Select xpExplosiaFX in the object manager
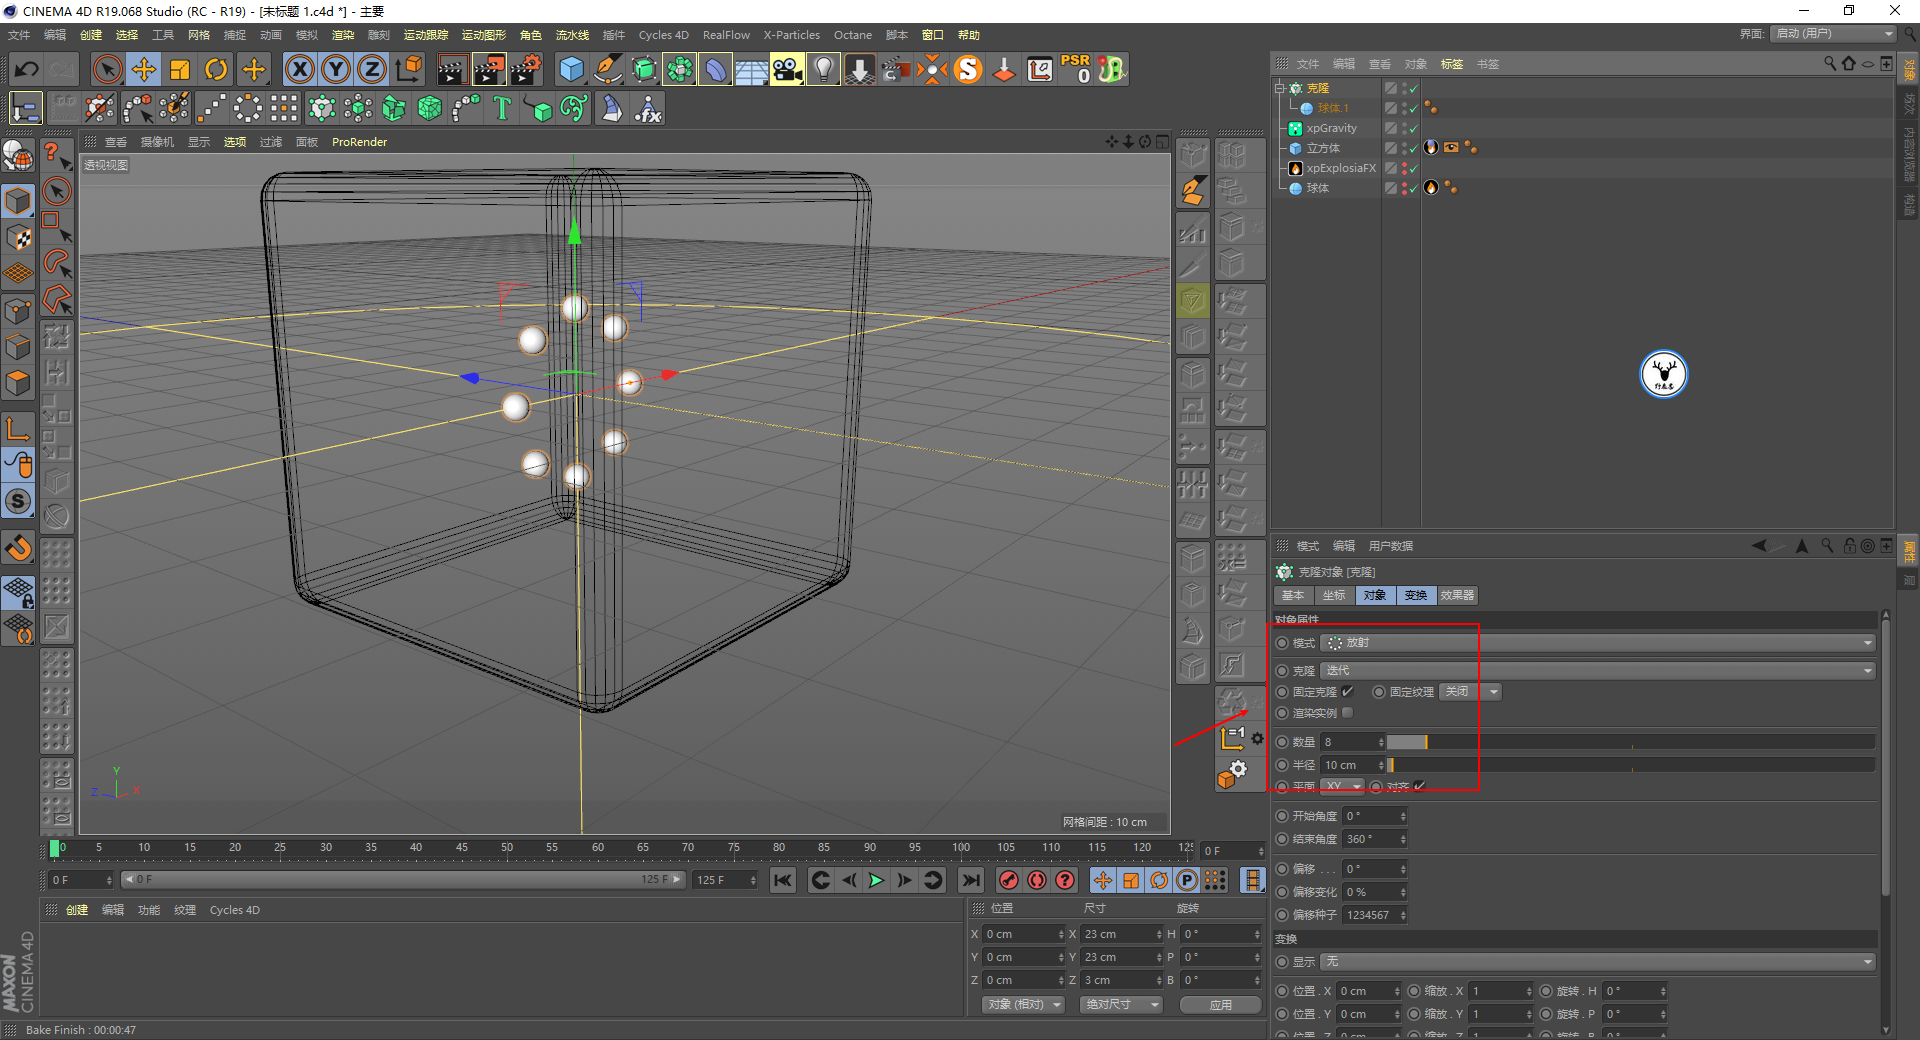The height and width of the screenshot is (1040, 1920). [1340, 168]
